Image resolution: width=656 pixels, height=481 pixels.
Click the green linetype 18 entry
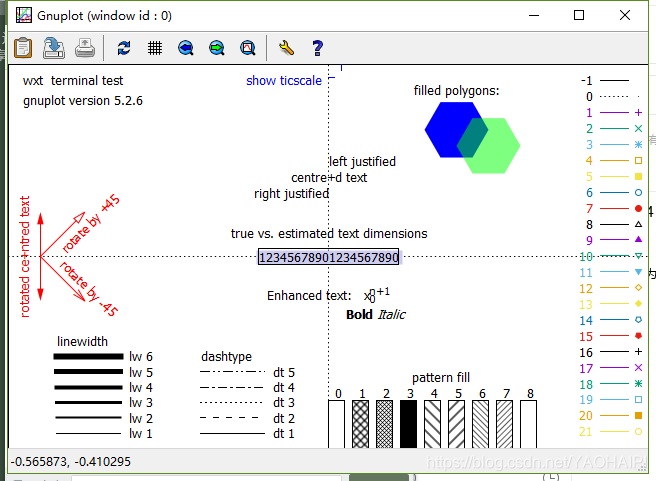coord(611,384)
